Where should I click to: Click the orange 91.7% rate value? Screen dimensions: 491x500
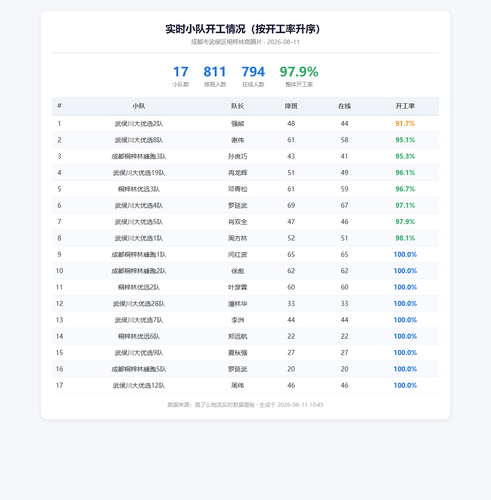(405, 124)
